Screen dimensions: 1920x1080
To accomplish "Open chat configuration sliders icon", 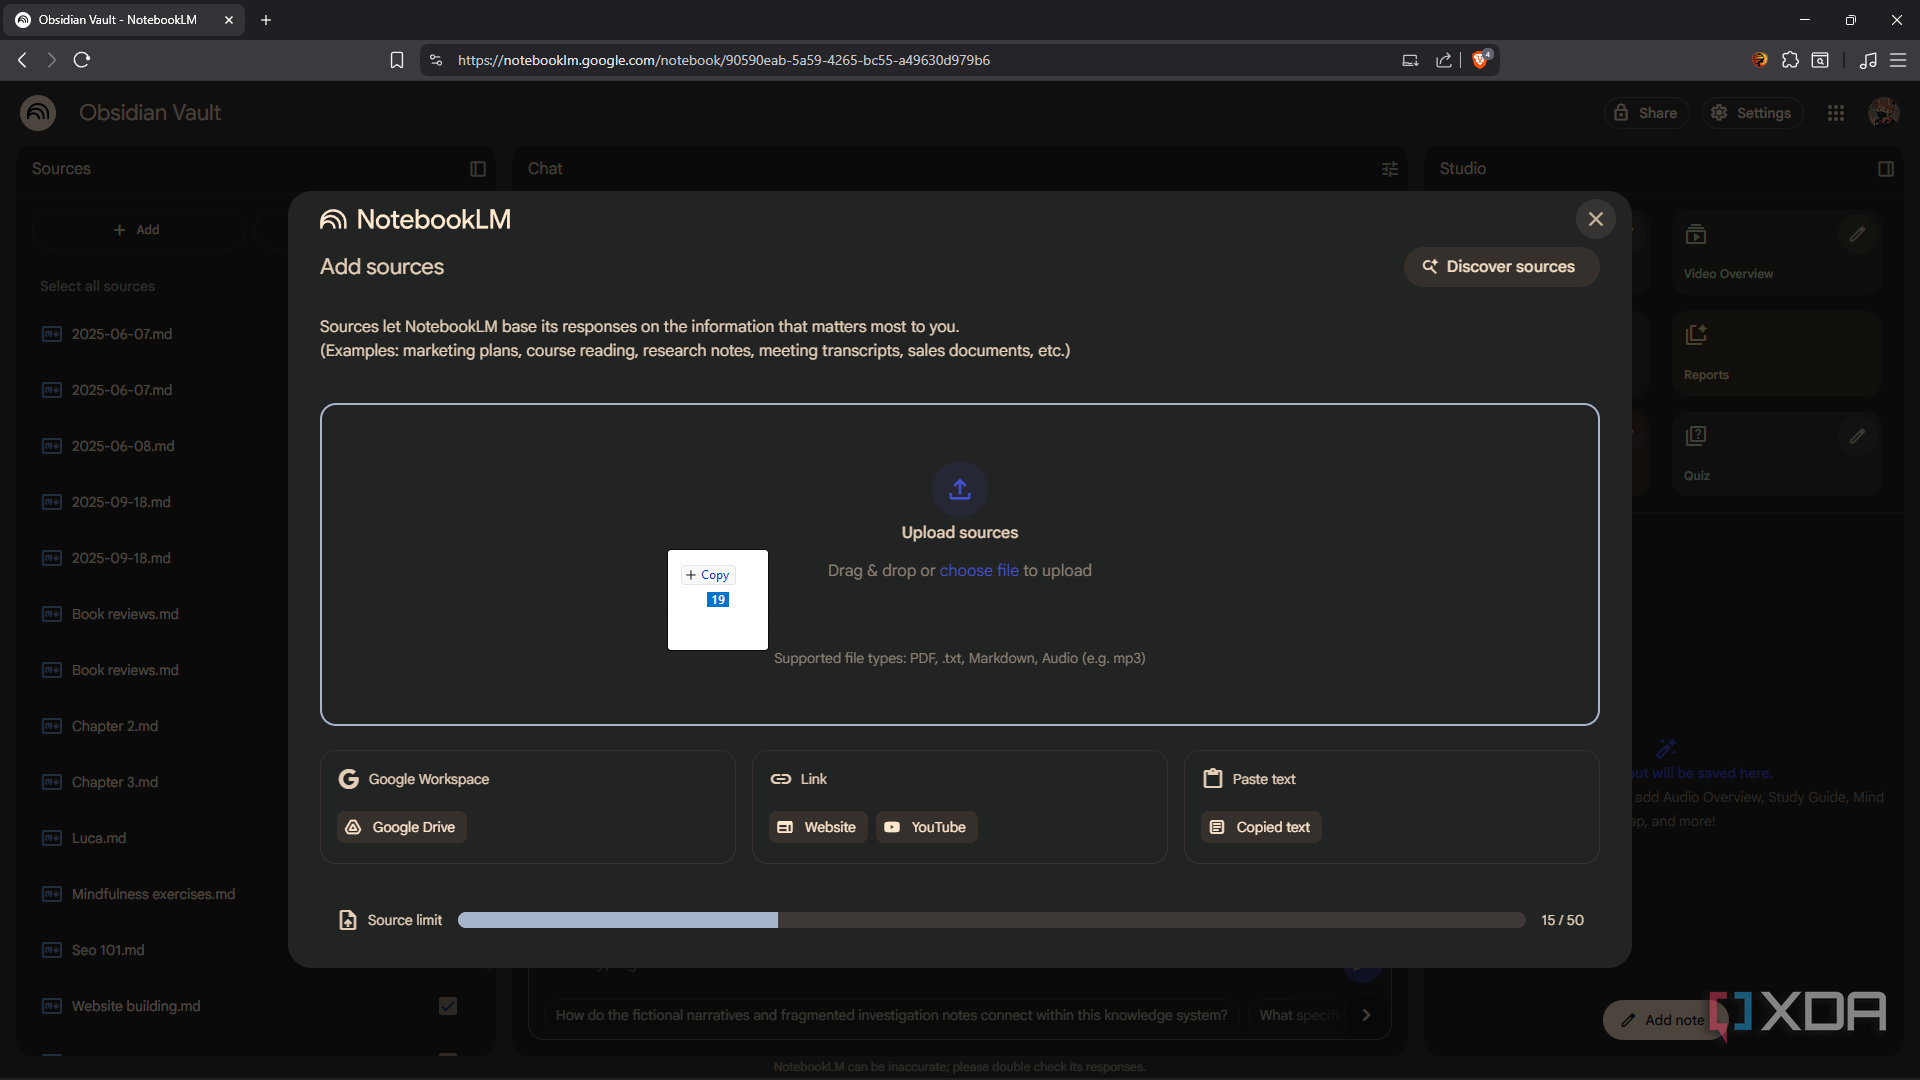I will (1390, 169).
